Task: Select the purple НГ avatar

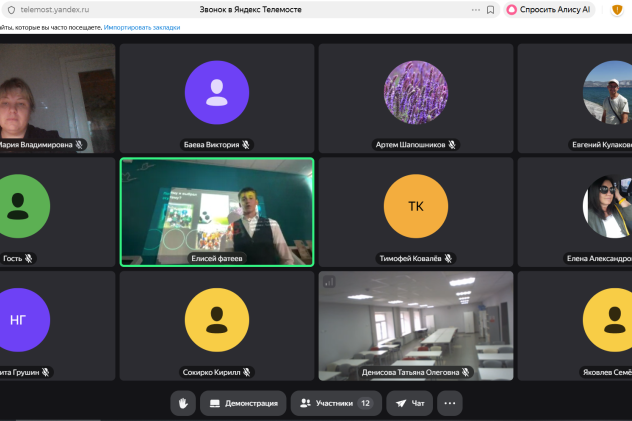Action: (x=24, y=320)
